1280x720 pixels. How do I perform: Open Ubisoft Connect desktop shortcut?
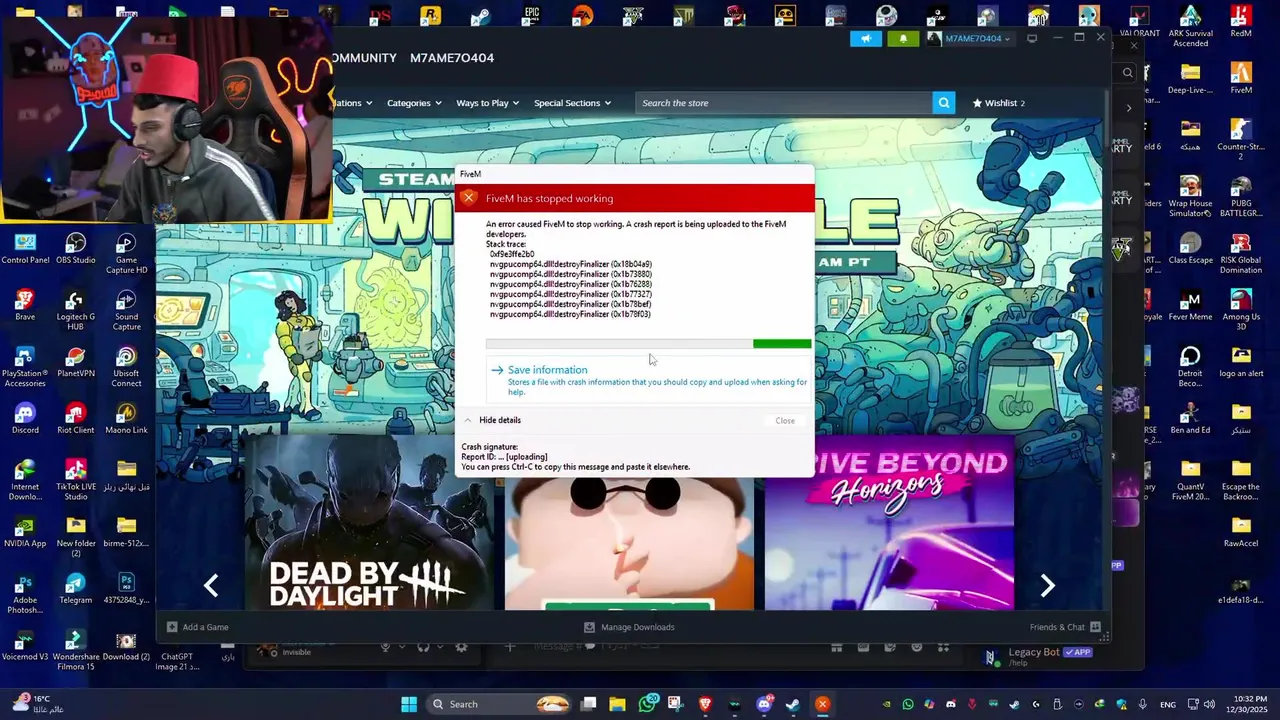pos(126,367)
